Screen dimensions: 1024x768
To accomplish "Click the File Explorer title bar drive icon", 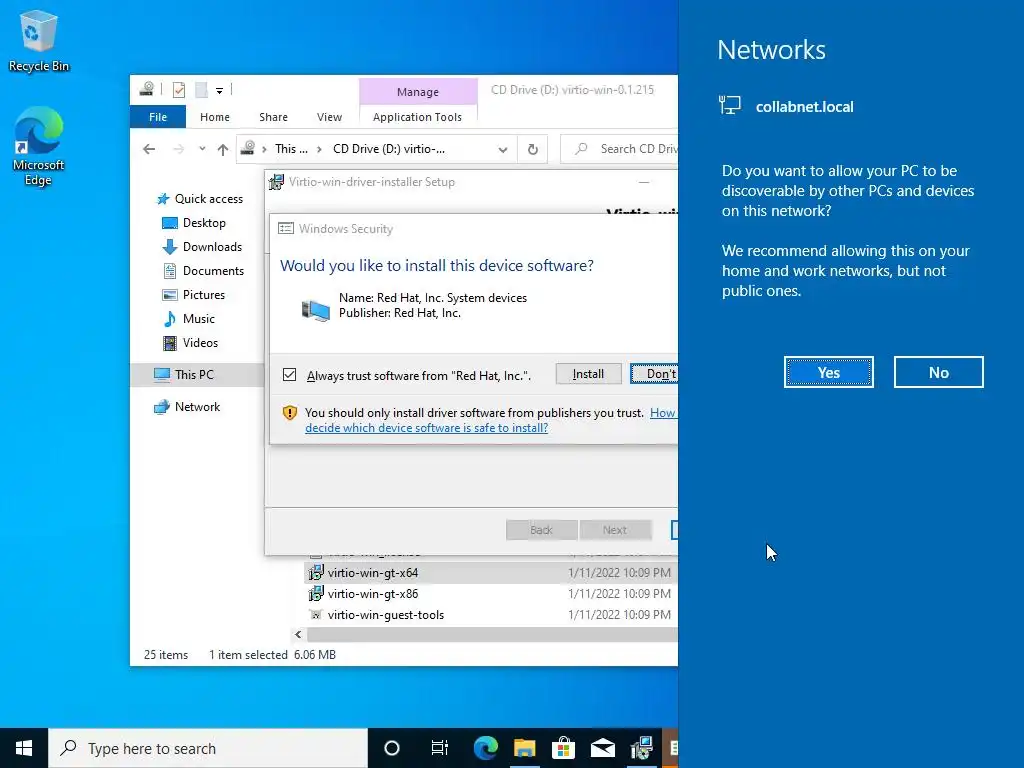I will click(147, 89).
